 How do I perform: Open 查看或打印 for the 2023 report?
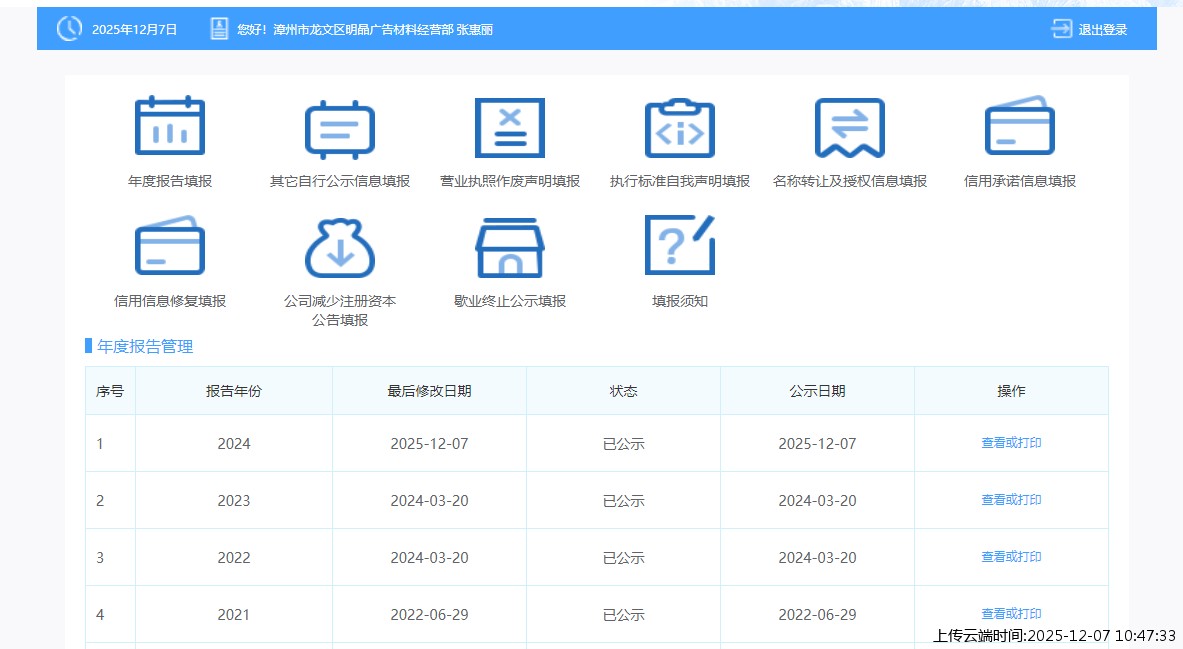[1011, 500]
